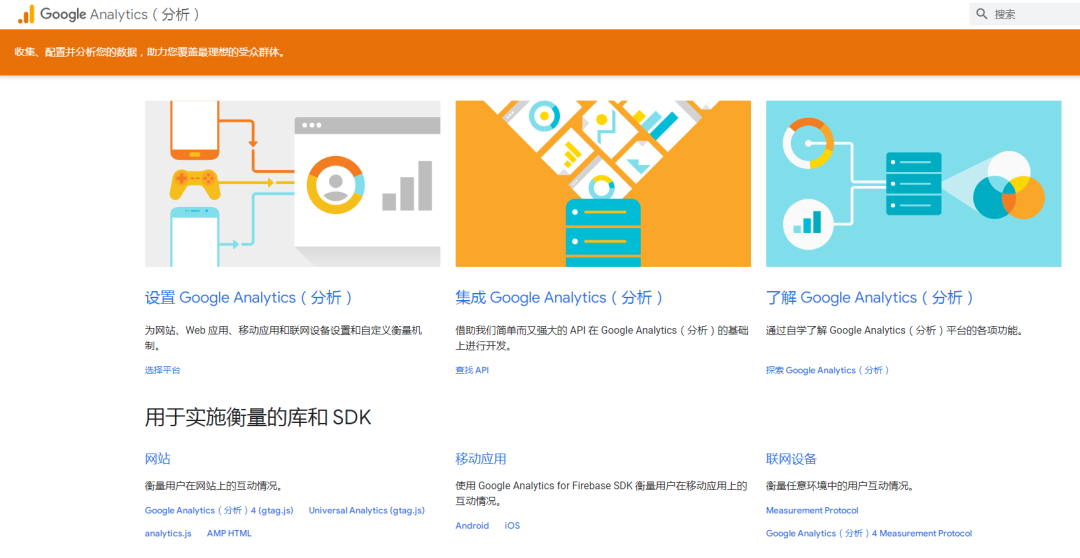Follow the 选择平台 link

[x=163, y=370]
